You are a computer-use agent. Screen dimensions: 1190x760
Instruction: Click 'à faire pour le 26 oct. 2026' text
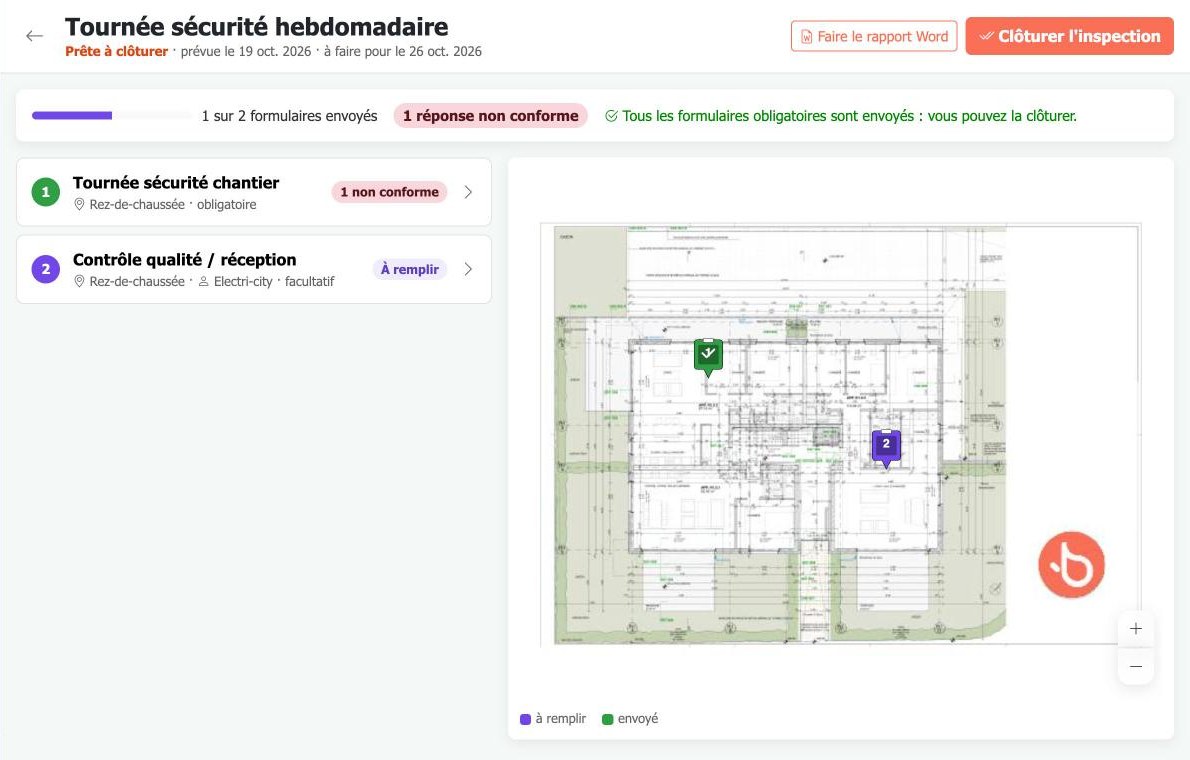coord(403,52)
